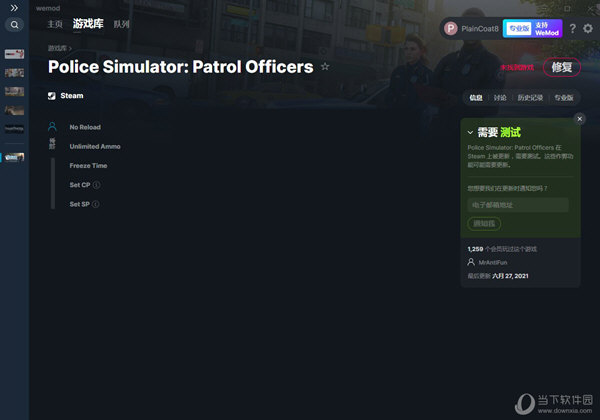Select the fifth game thumbnail in sidebar
600x420 pixels.
coord(14,129)
